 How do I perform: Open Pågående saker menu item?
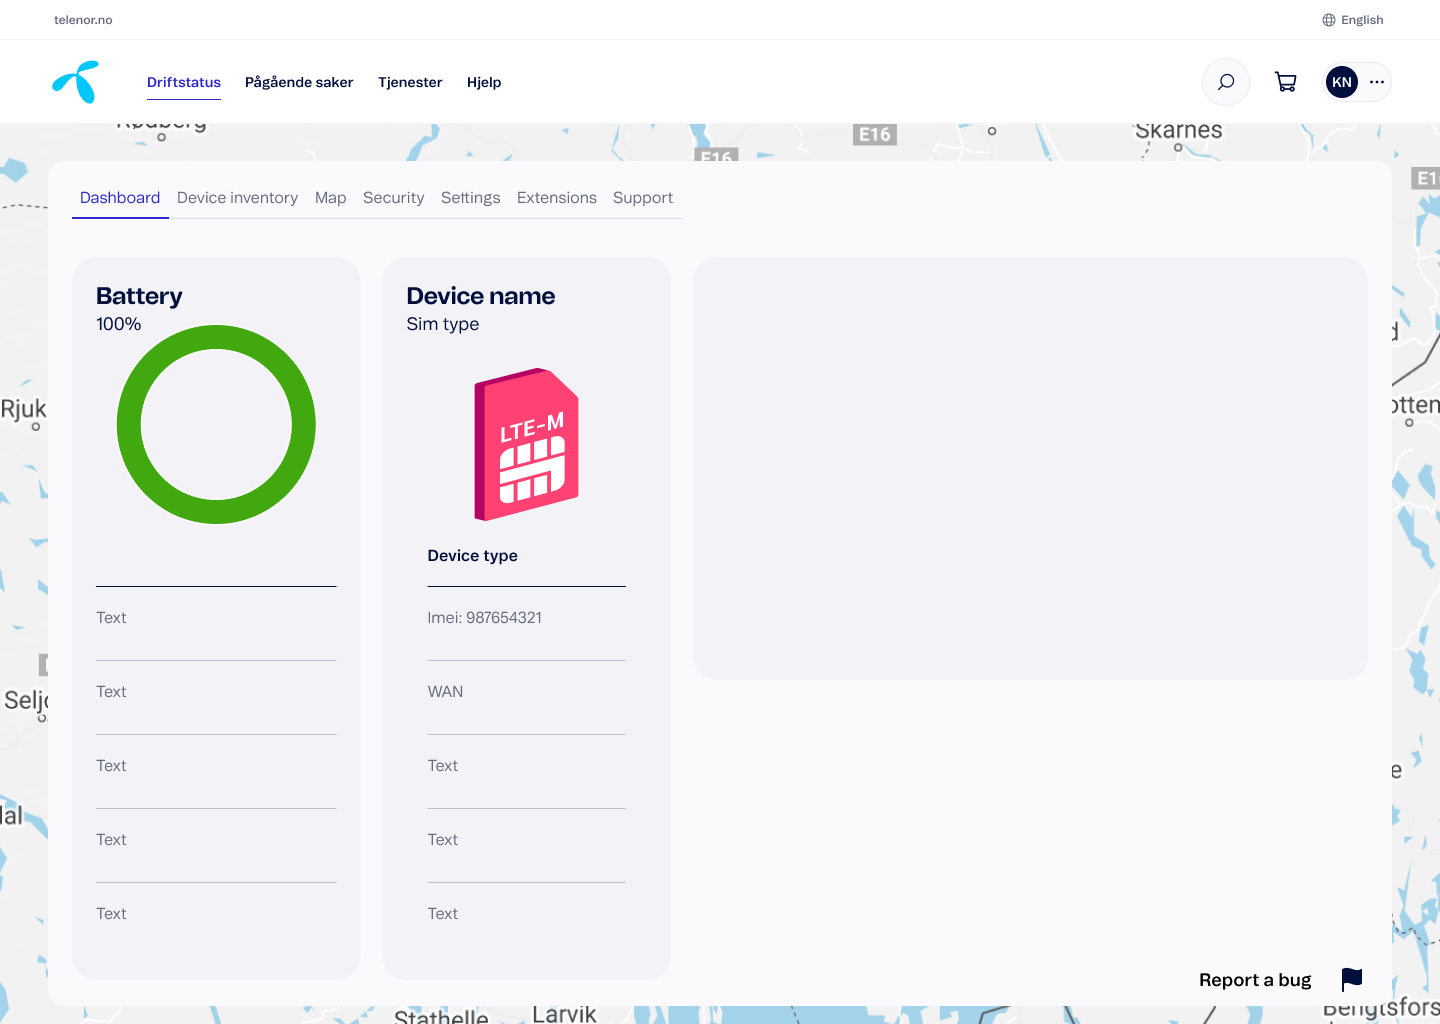click(299, 82)
